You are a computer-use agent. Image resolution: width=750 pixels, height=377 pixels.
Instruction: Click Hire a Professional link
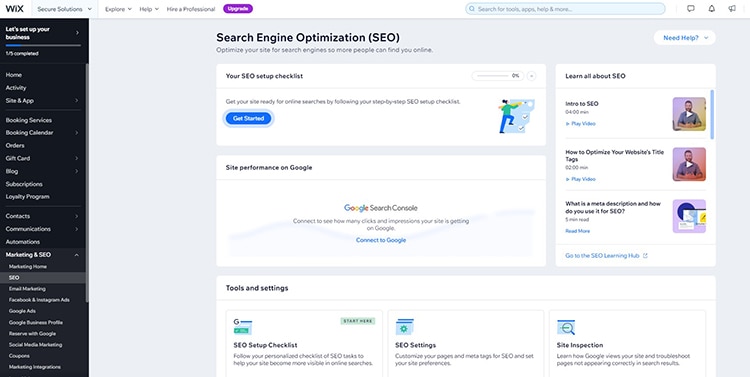pyautogui.click(x=191, y=9)
